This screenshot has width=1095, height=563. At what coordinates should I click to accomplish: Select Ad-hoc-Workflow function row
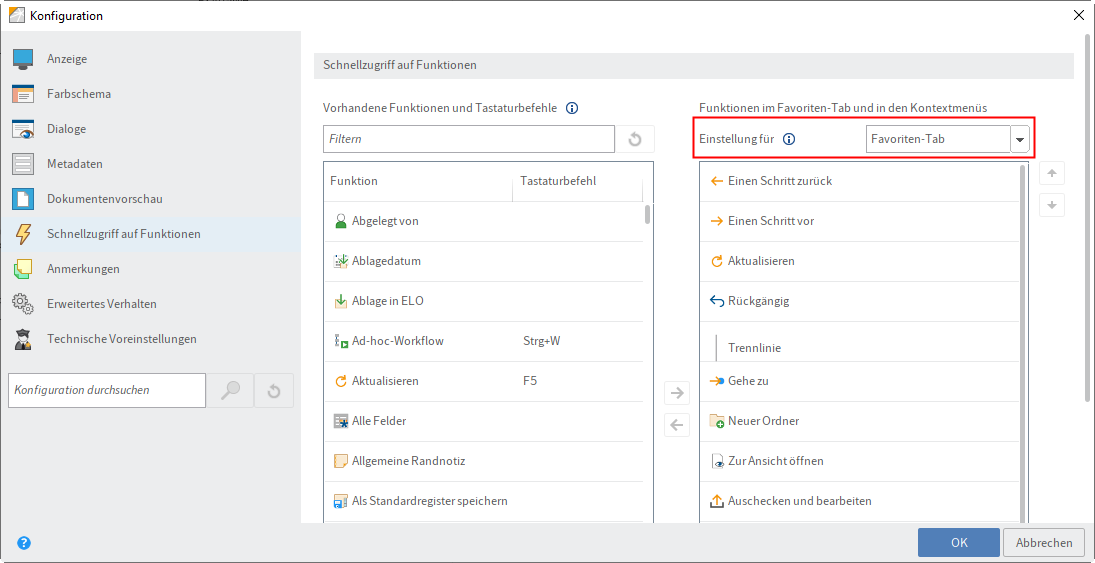pyautogui.click(x=483, y=342)
